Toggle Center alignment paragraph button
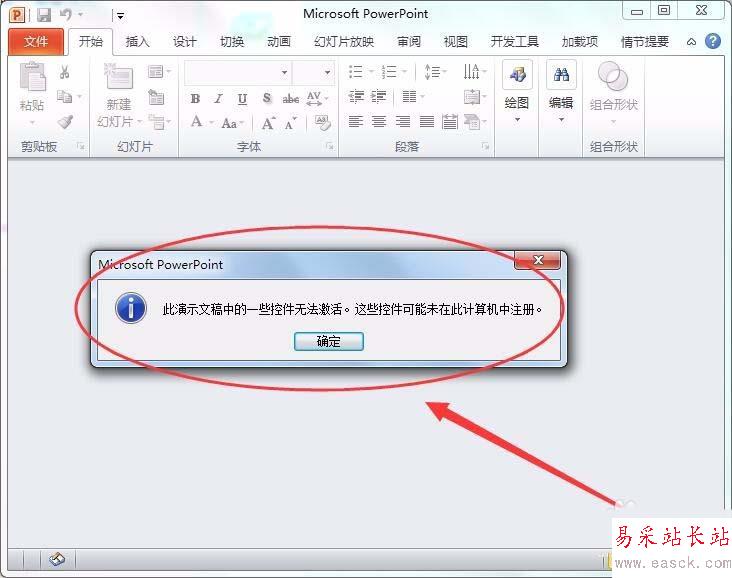Viewport: 732px width, 578px height. pos(379,122)
